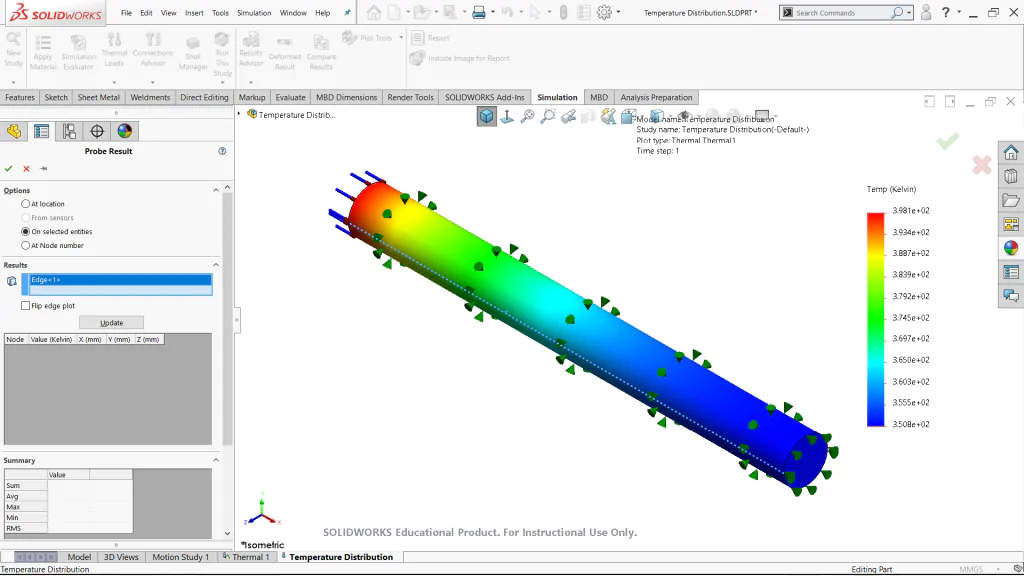Click the blue cube view orientation icon
1024x576 pixels.
click(487, 116)
